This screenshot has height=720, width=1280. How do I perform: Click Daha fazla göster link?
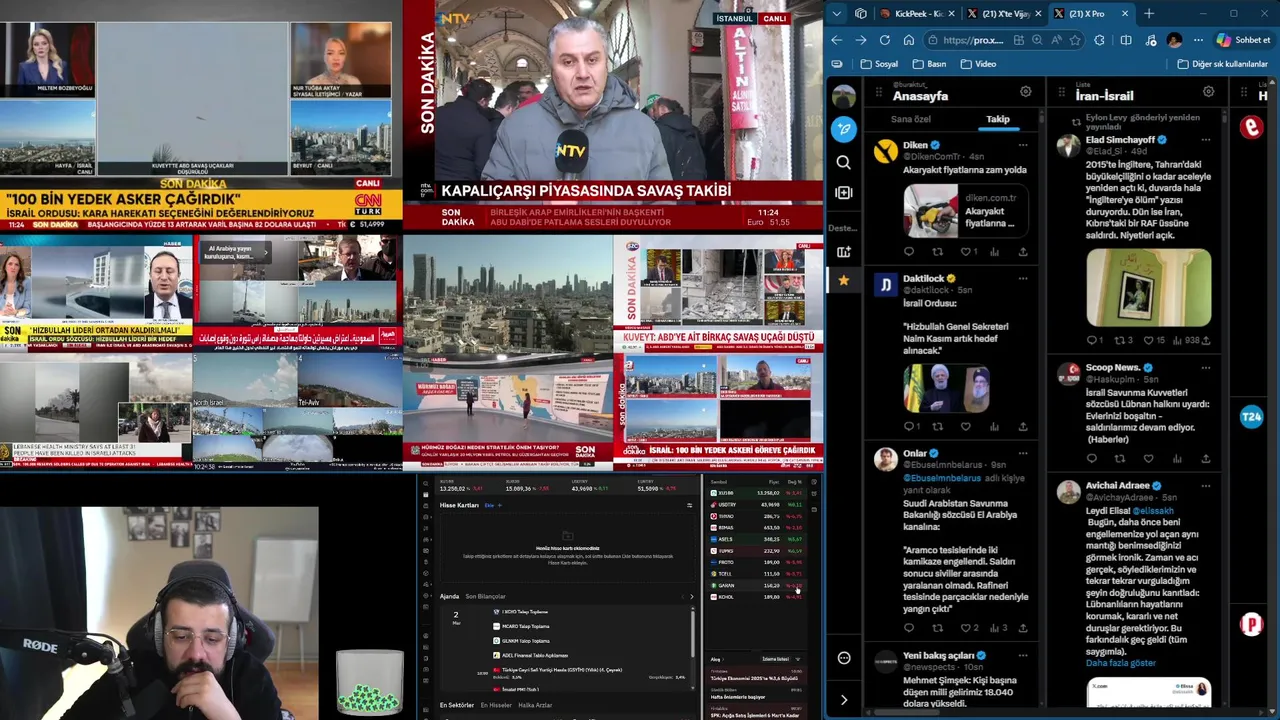pos(1120,663)
